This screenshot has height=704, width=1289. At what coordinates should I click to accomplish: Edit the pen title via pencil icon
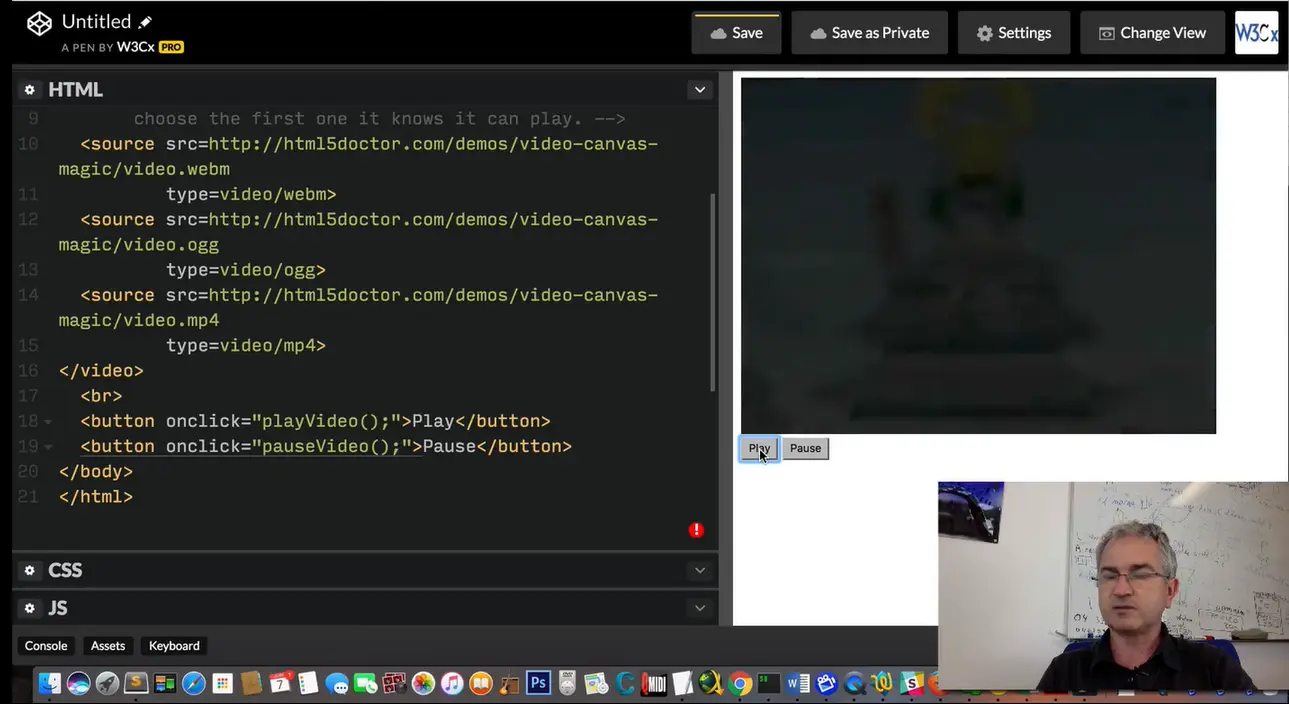pos(145,22)
